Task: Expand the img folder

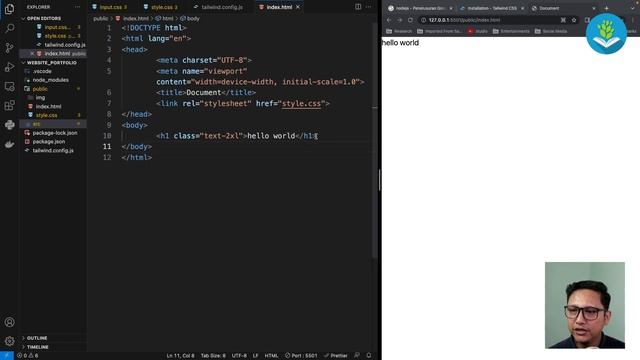Action: point(40,98)
